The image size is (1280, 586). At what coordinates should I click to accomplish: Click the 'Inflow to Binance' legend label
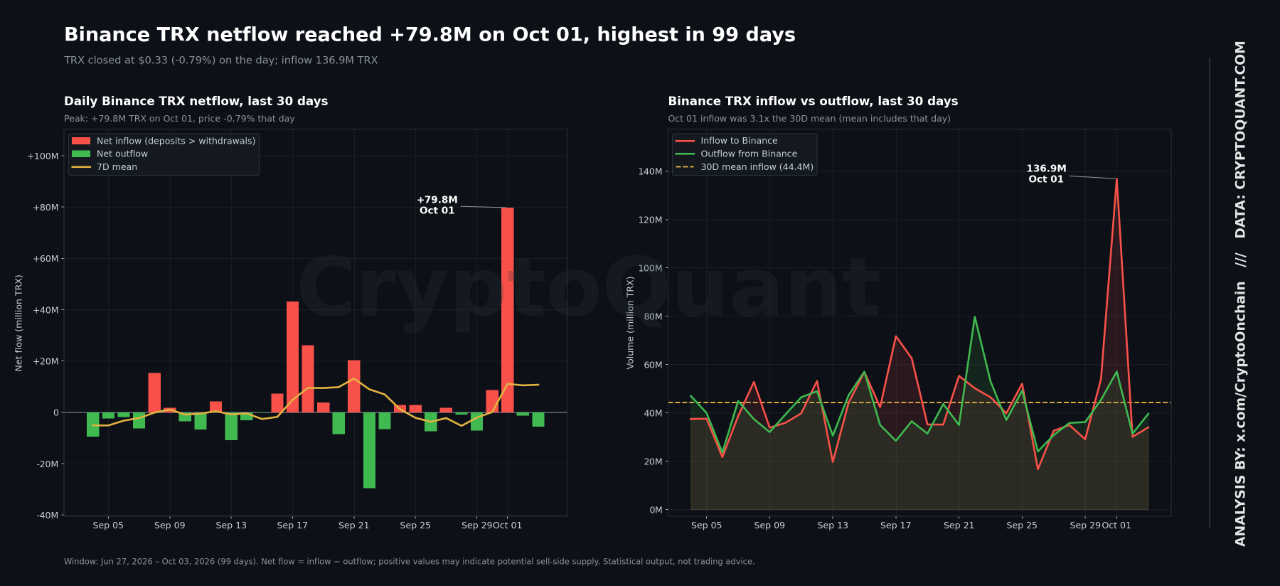click(739, 141)
